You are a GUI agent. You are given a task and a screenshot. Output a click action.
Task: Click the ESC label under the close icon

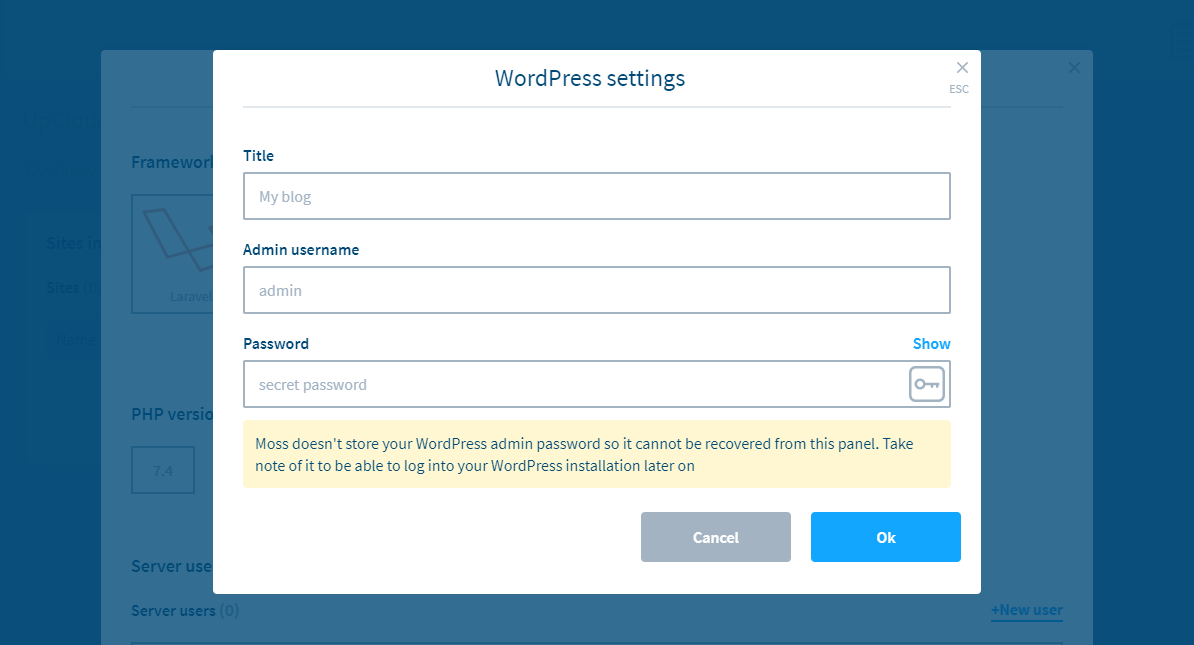coord(959,89)
